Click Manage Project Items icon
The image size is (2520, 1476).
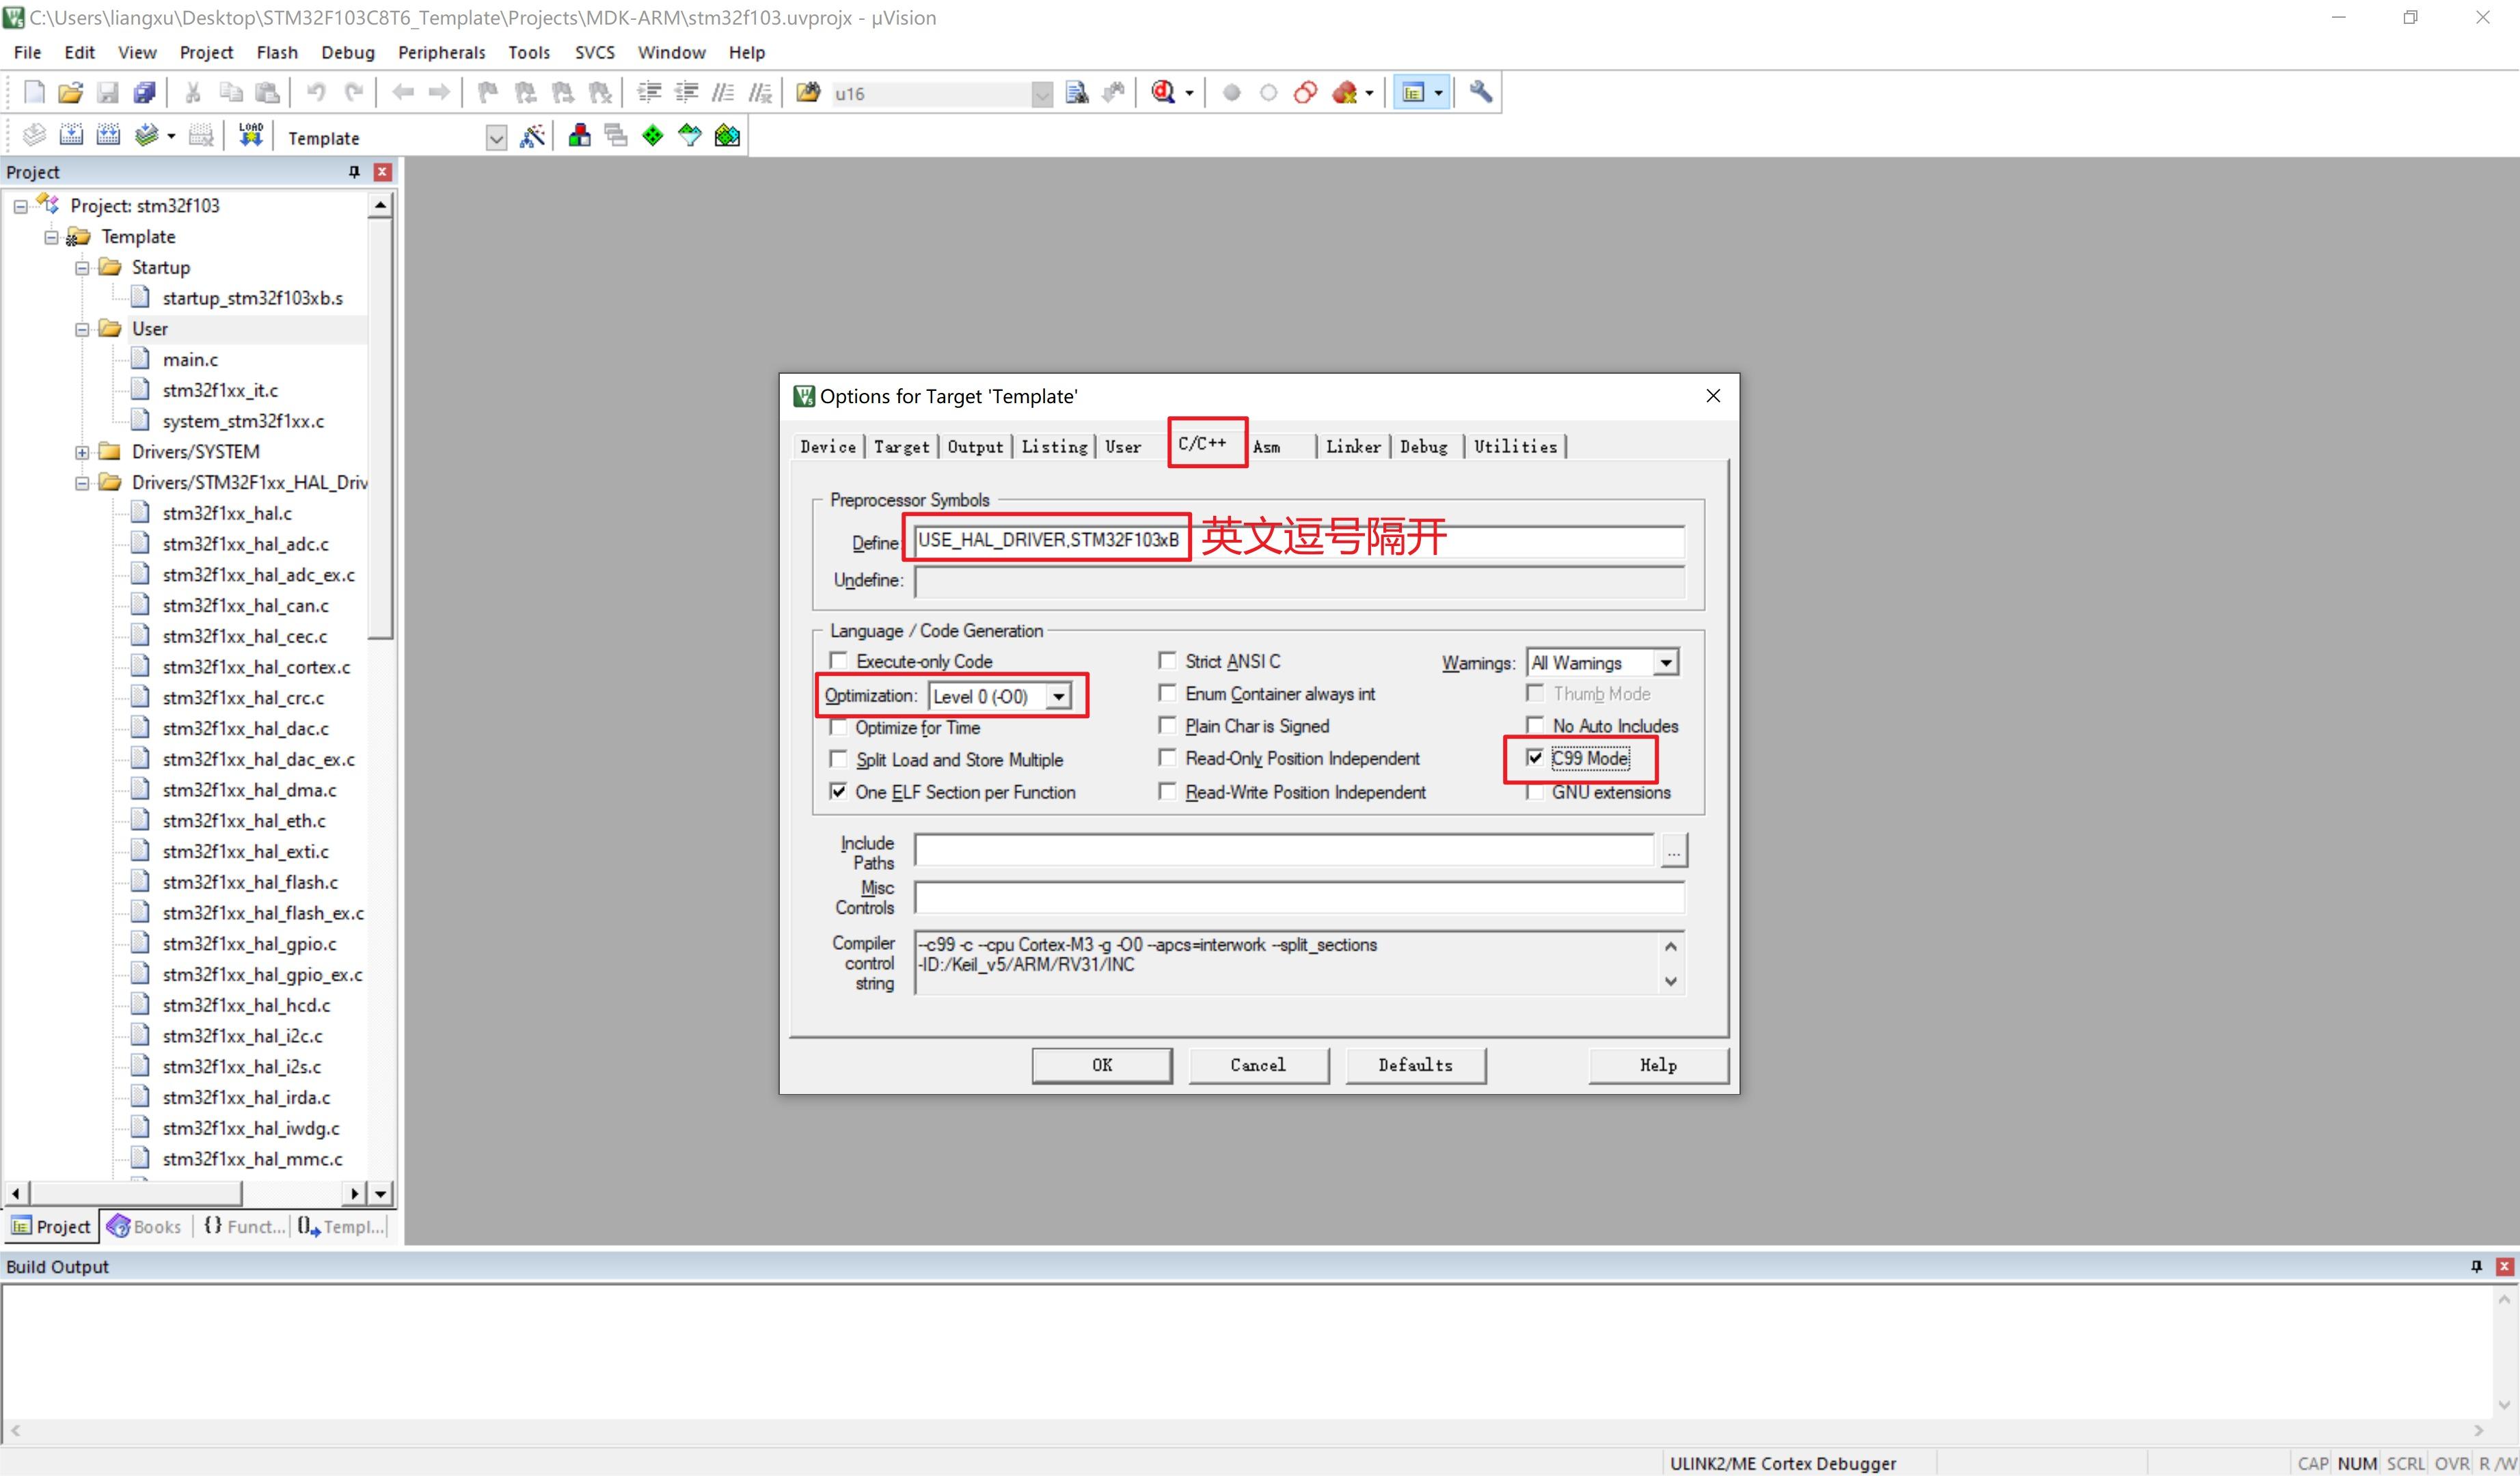click(579, 136)
